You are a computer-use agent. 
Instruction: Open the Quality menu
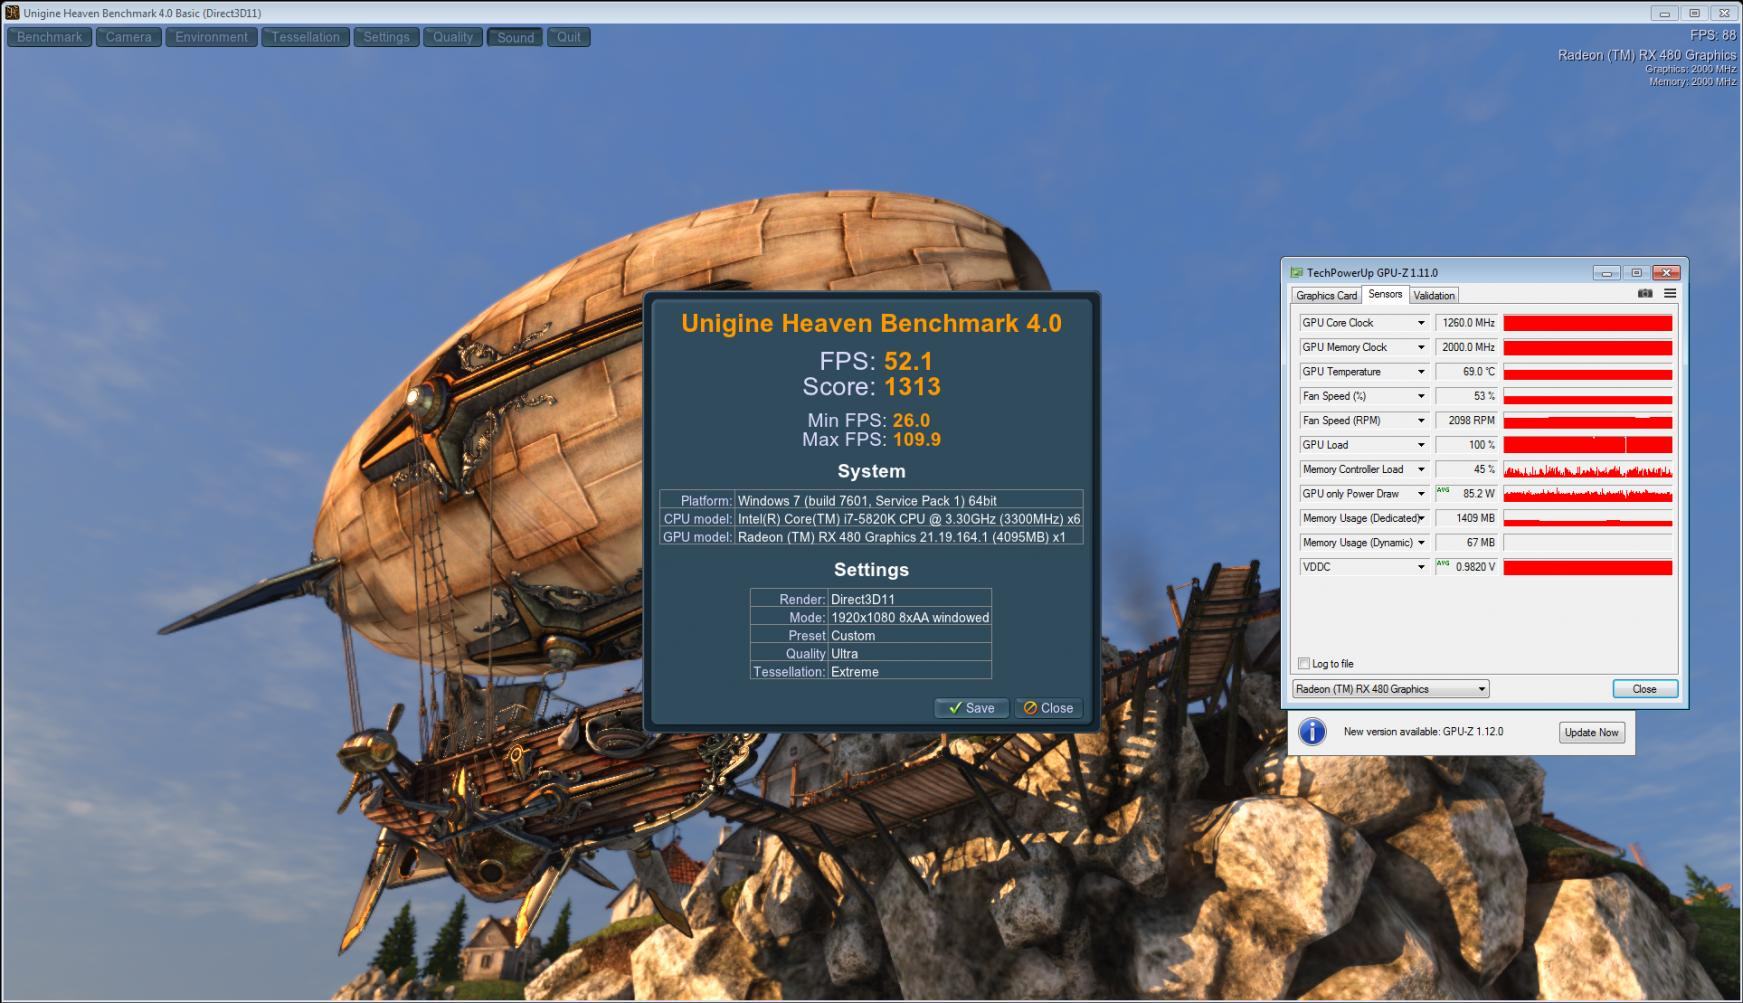(x=453, y=37)
